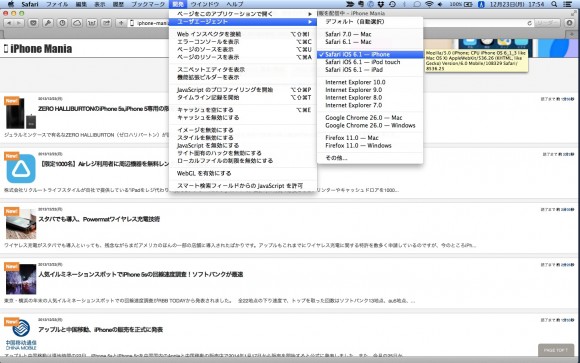Select Safari iOS 6.1 — iPad user agent
Image resolution: width=580 pixels, height=363 pixels.
370,70
